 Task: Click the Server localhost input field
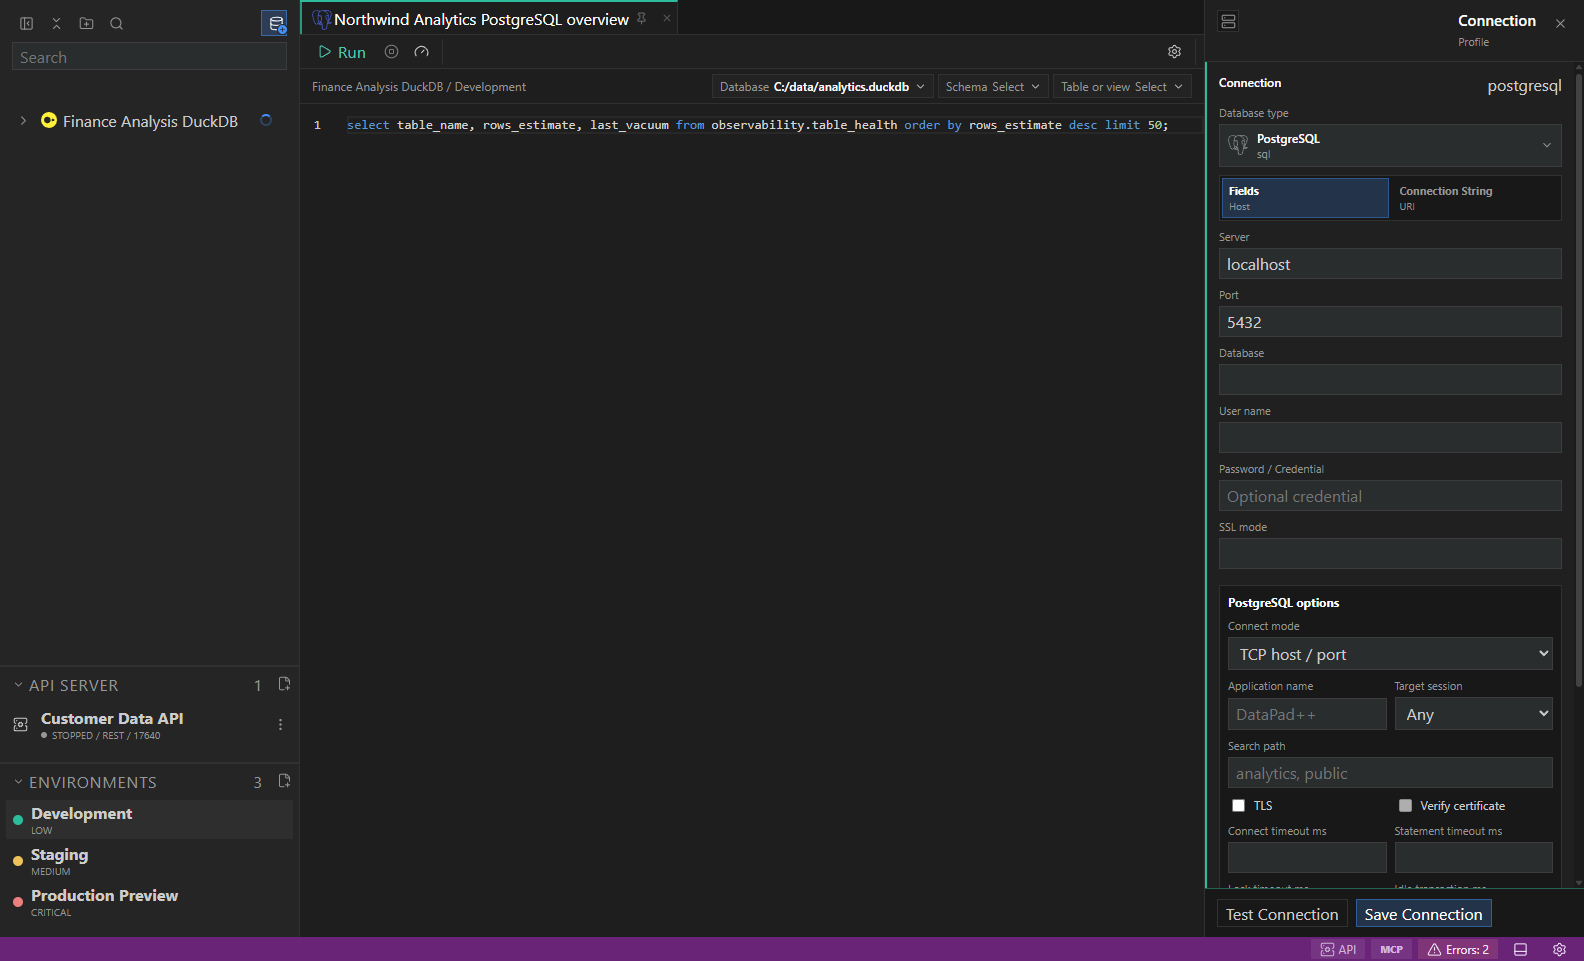click(1390, 264)
